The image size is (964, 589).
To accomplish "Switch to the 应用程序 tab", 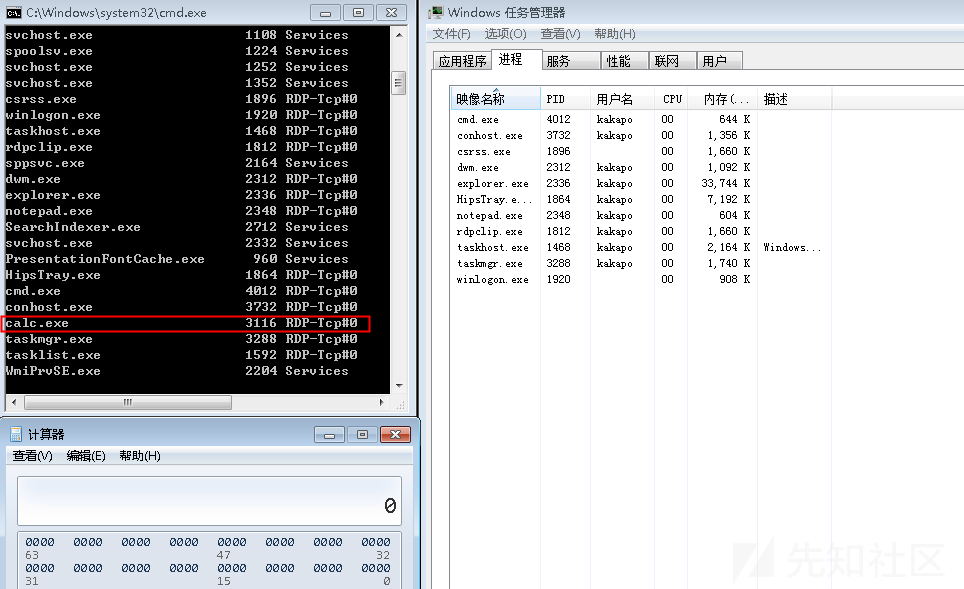I will pyautogui.click(x=462, y=61).
